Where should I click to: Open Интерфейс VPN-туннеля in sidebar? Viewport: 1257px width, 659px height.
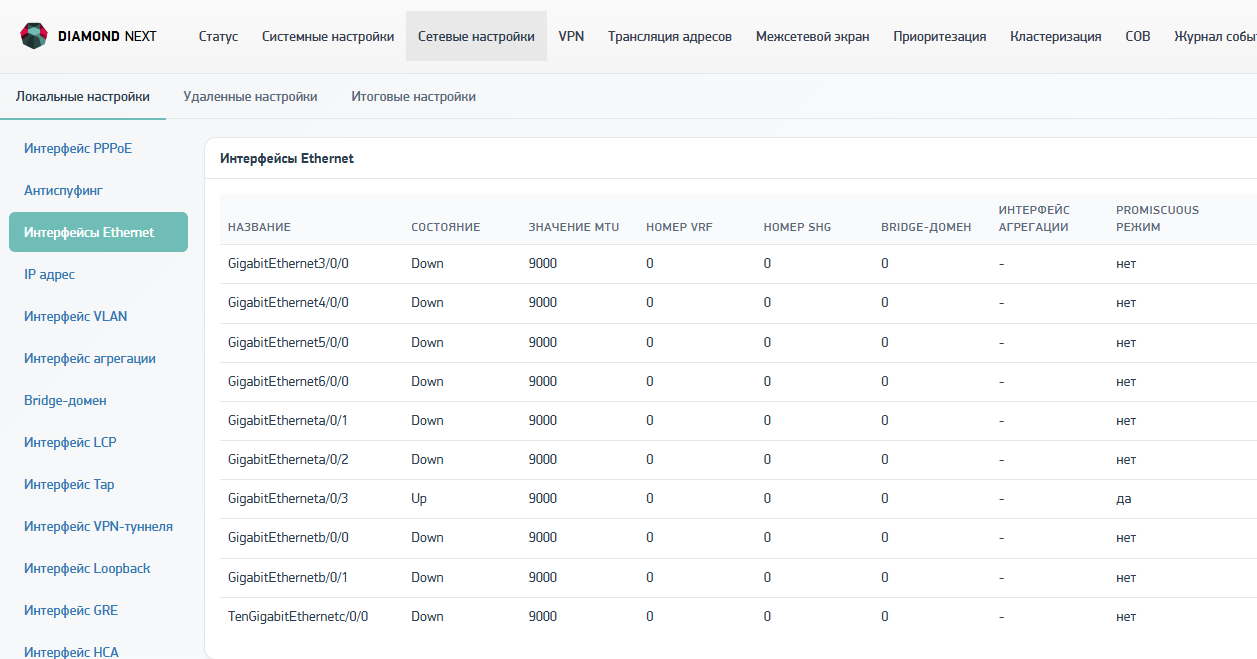click(98, 526)
